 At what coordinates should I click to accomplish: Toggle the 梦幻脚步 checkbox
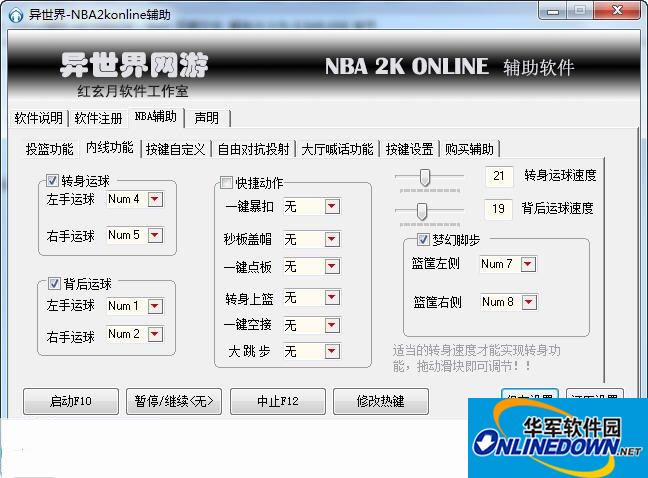click(423, 239)
